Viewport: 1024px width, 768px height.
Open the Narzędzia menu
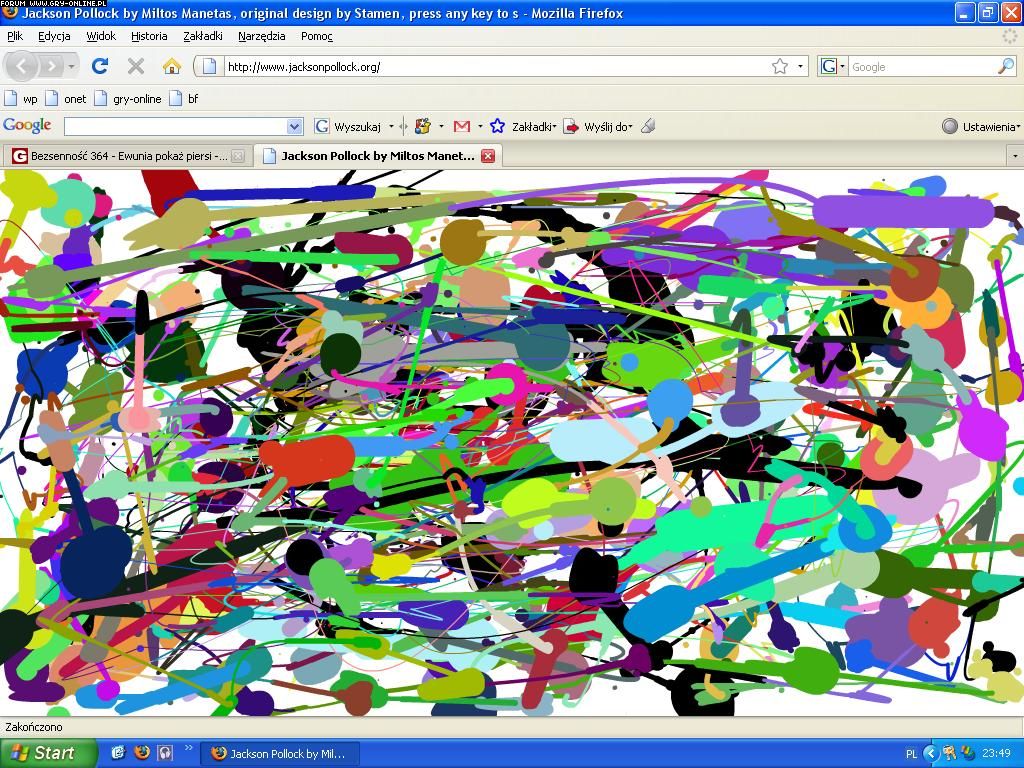pyautogui.click(x=261, y=36)
